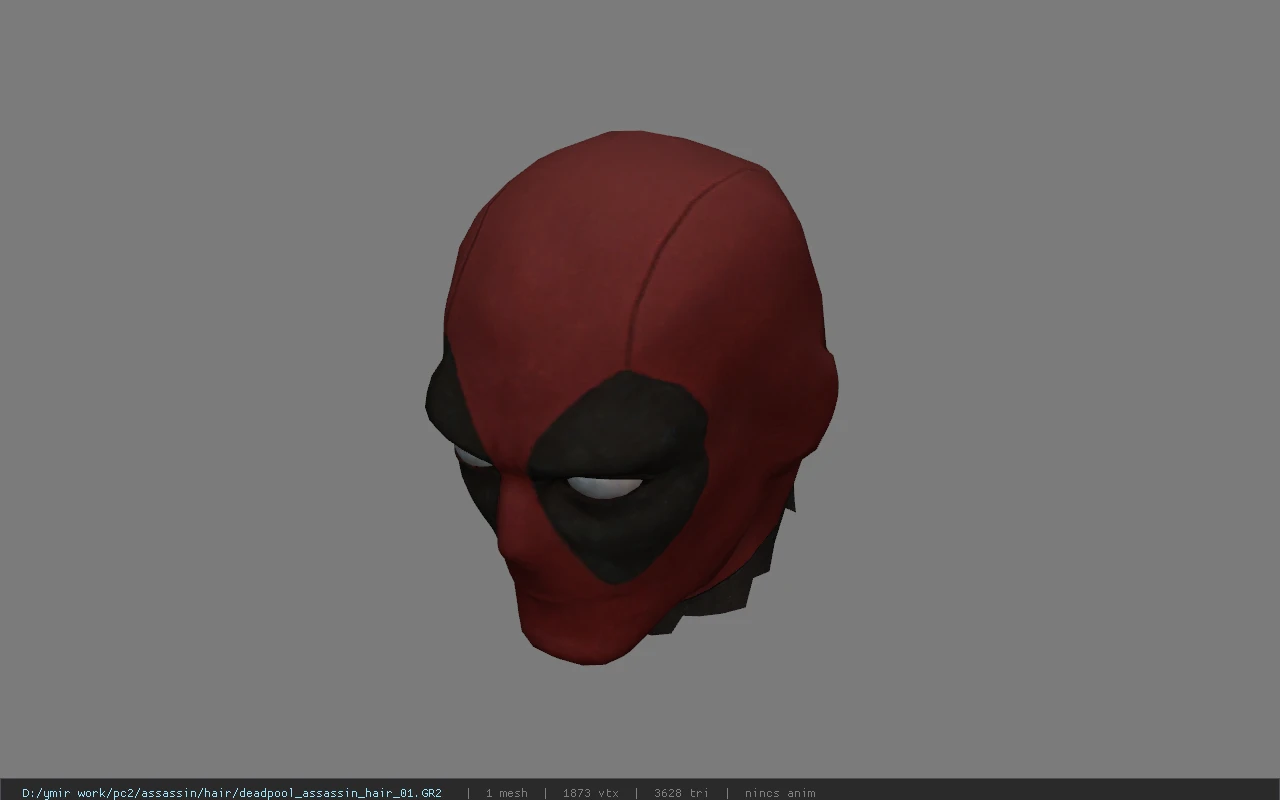Click the red mask head model
This screenshot has width=1280, height=800.
coord(630,398)
